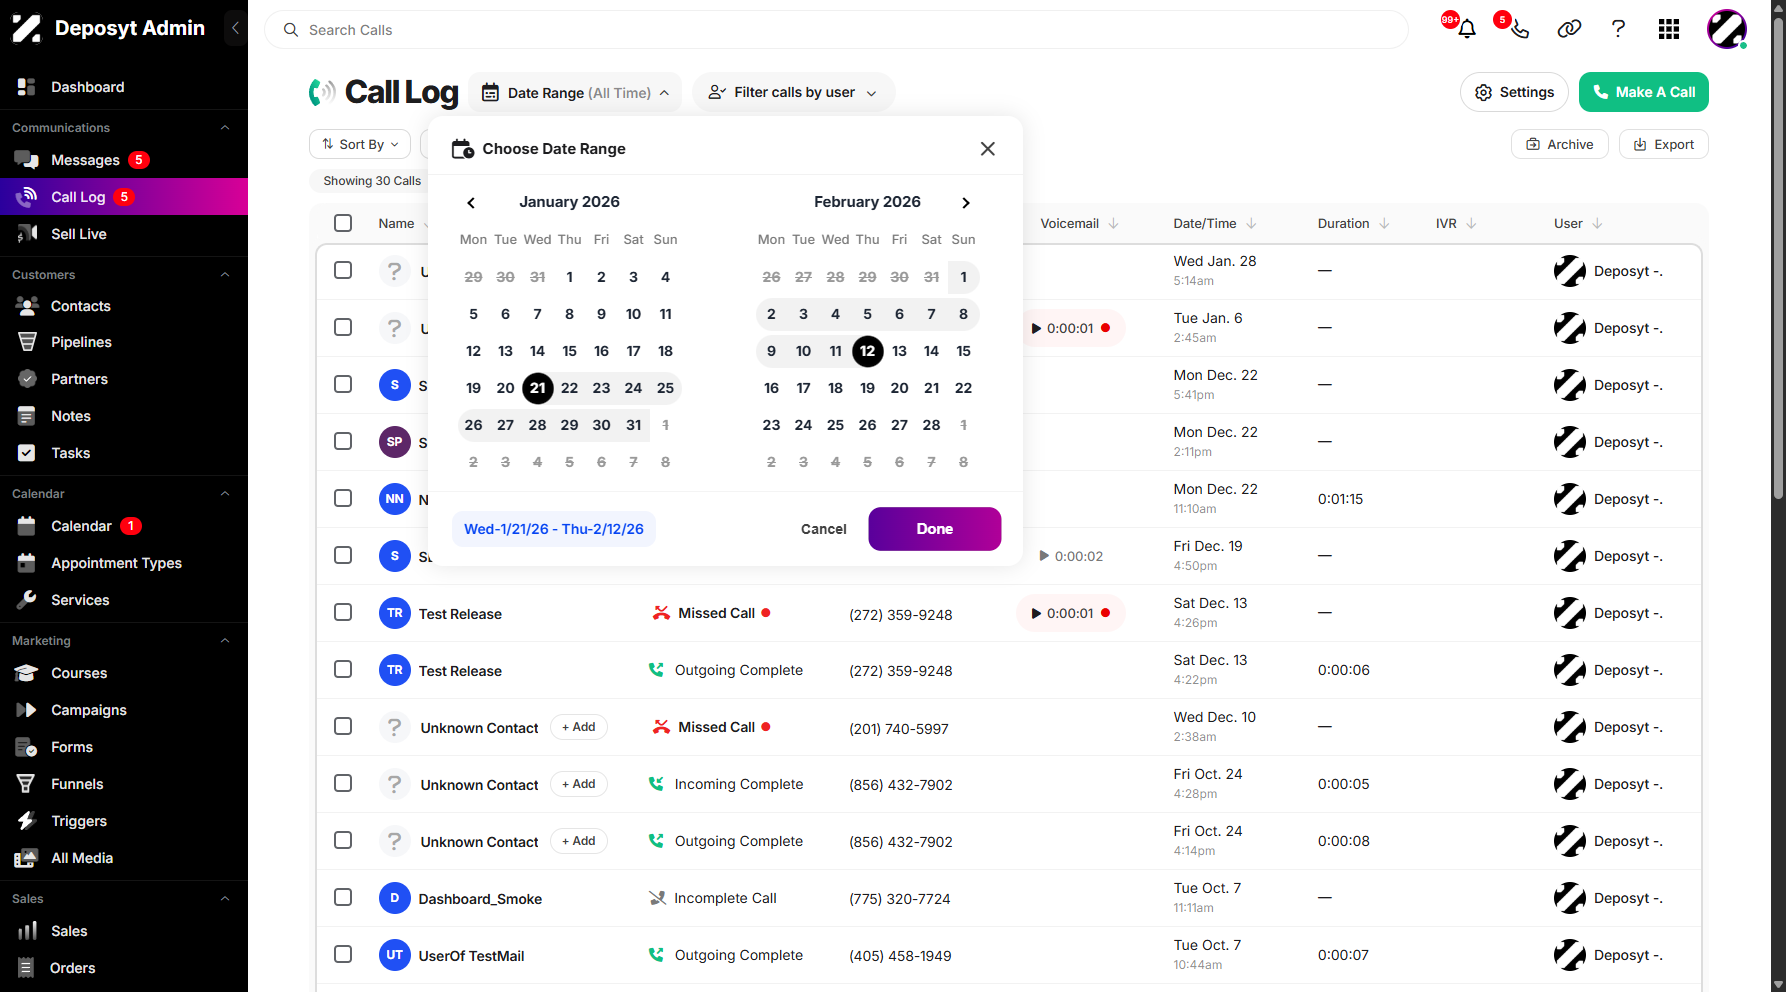Select checkbox for Dashboard_Smoke call
1786x992 pixels.
tap(343, 897)
